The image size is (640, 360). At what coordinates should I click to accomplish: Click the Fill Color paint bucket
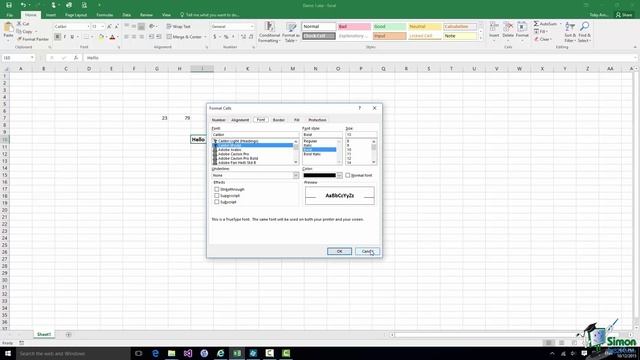pyautogui.click(x=101, y=37)
